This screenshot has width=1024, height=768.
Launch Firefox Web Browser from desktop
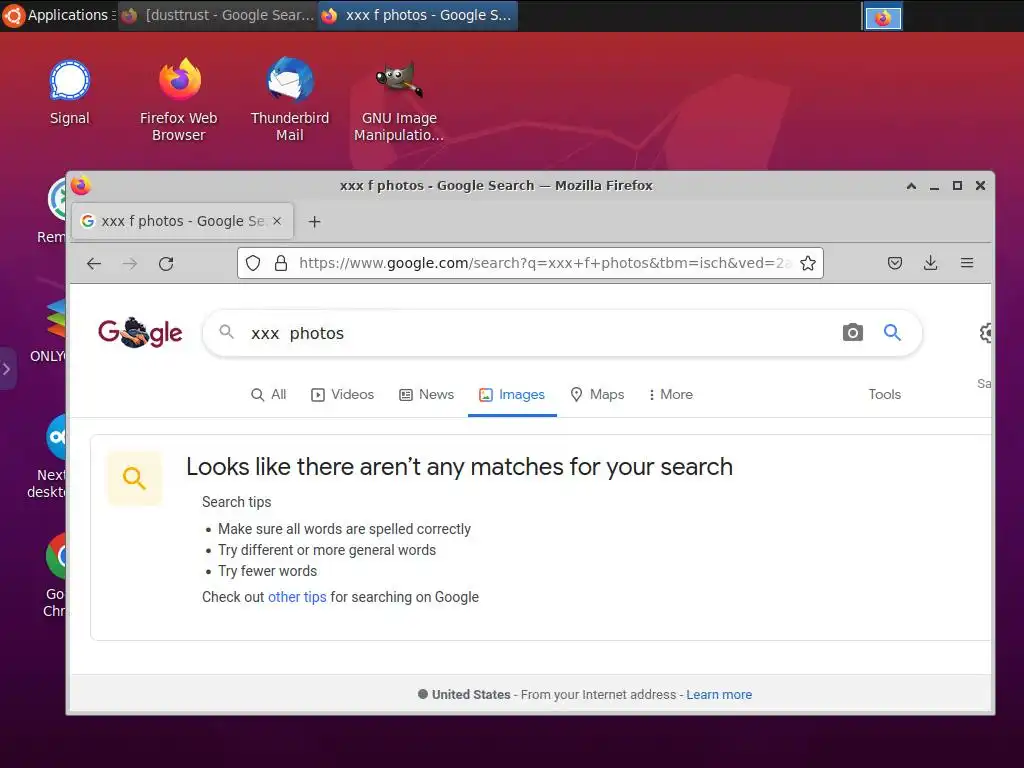click(x=179, y=99)
